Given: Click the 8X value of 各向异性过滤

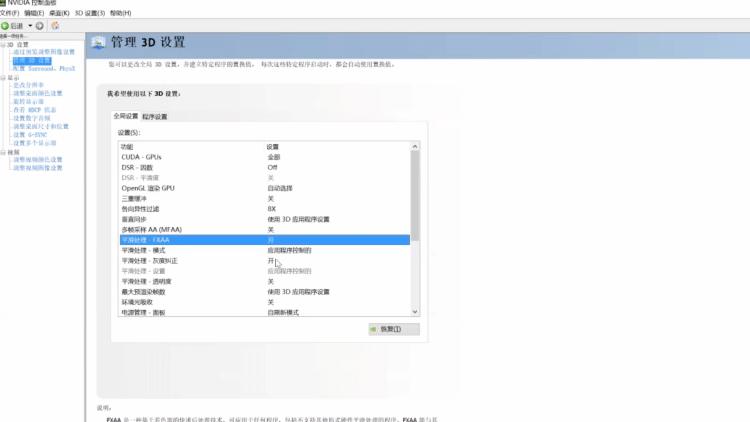Looking at the screenshot, I should point(271,209).
